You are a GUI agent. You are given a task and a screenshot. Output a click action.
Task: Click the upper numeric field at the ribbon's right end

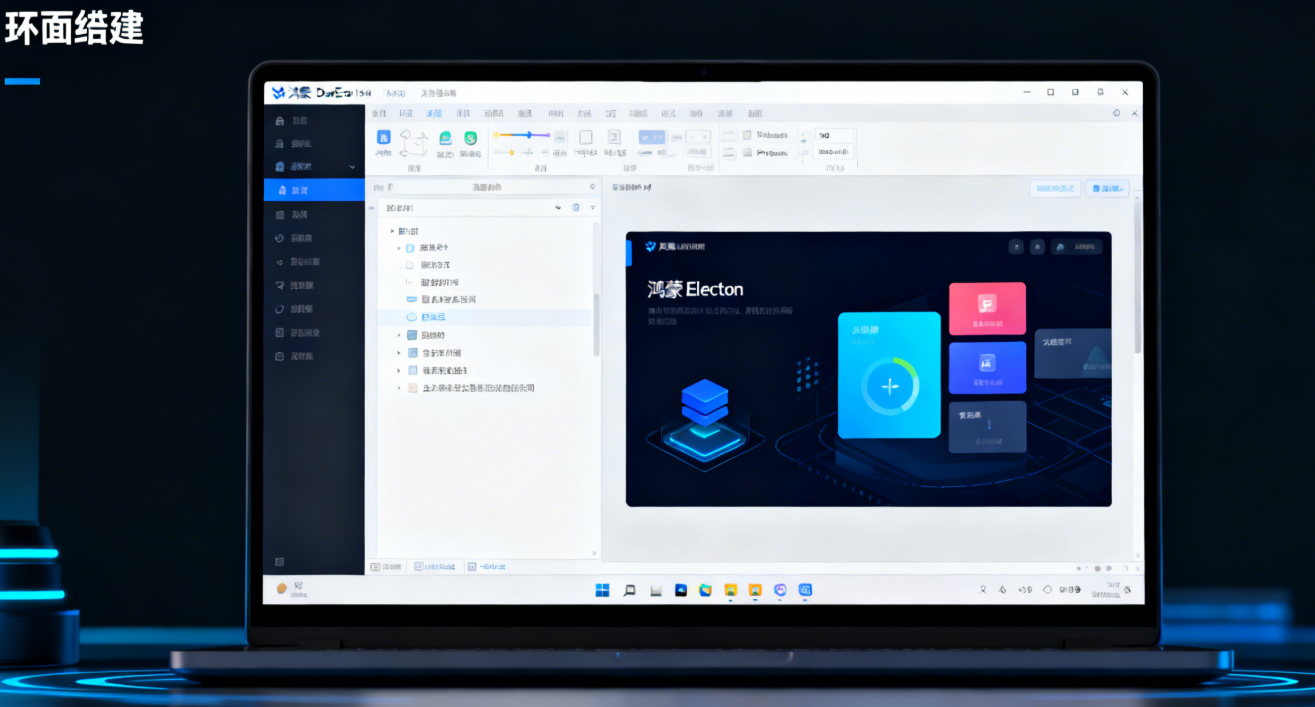tap(835, 135)
